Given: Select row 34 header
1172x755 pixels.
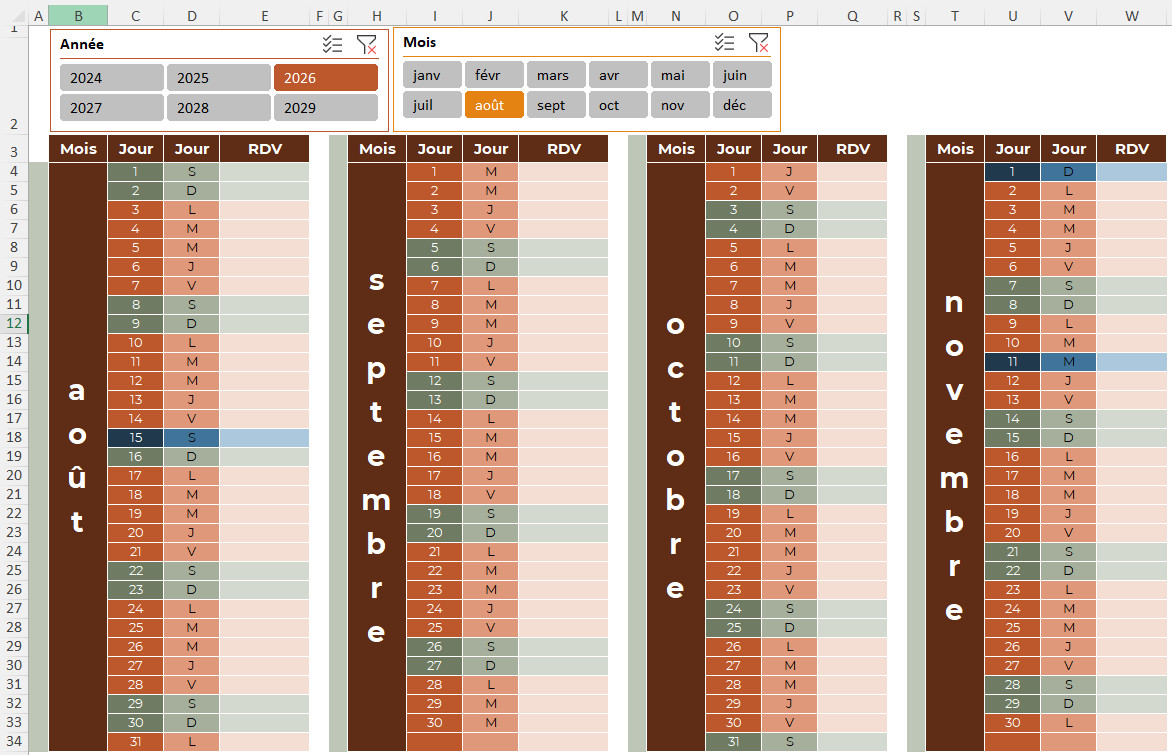Looking at the screenshot, I should (x=13, y=742).
